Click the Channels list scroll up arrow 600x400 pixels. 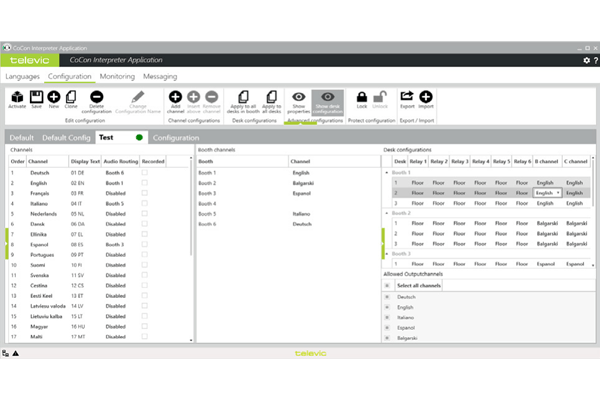pos(191,158)
